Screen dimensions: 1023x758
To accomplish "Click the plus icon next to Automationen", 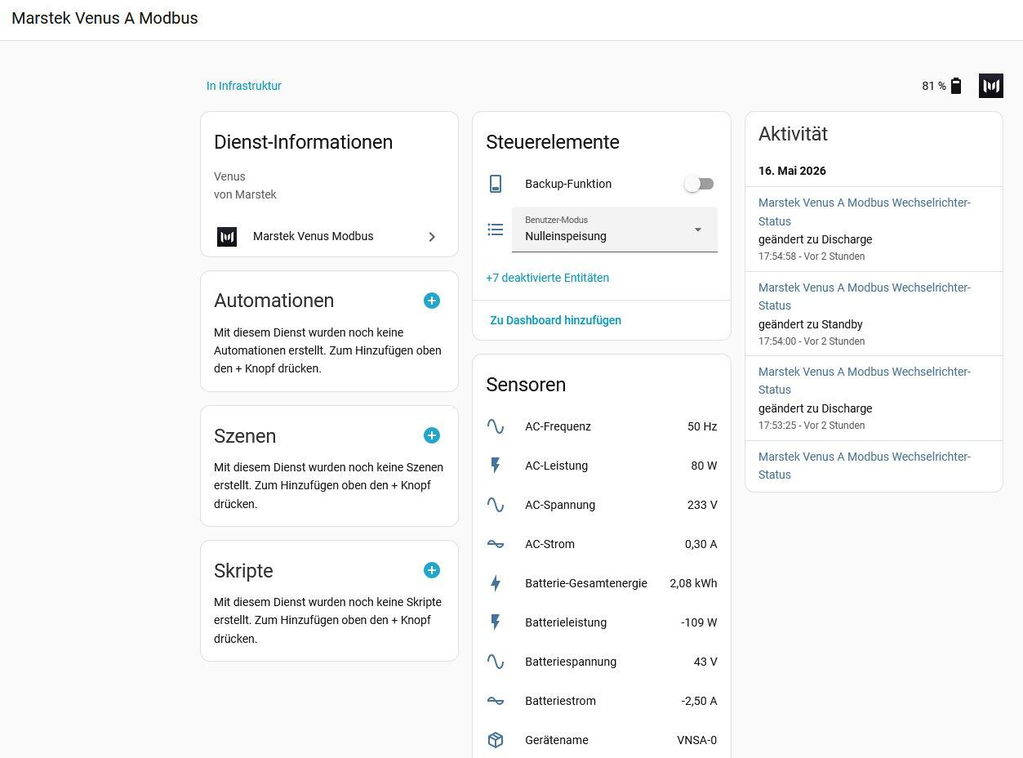I will [x=431, y=301].
